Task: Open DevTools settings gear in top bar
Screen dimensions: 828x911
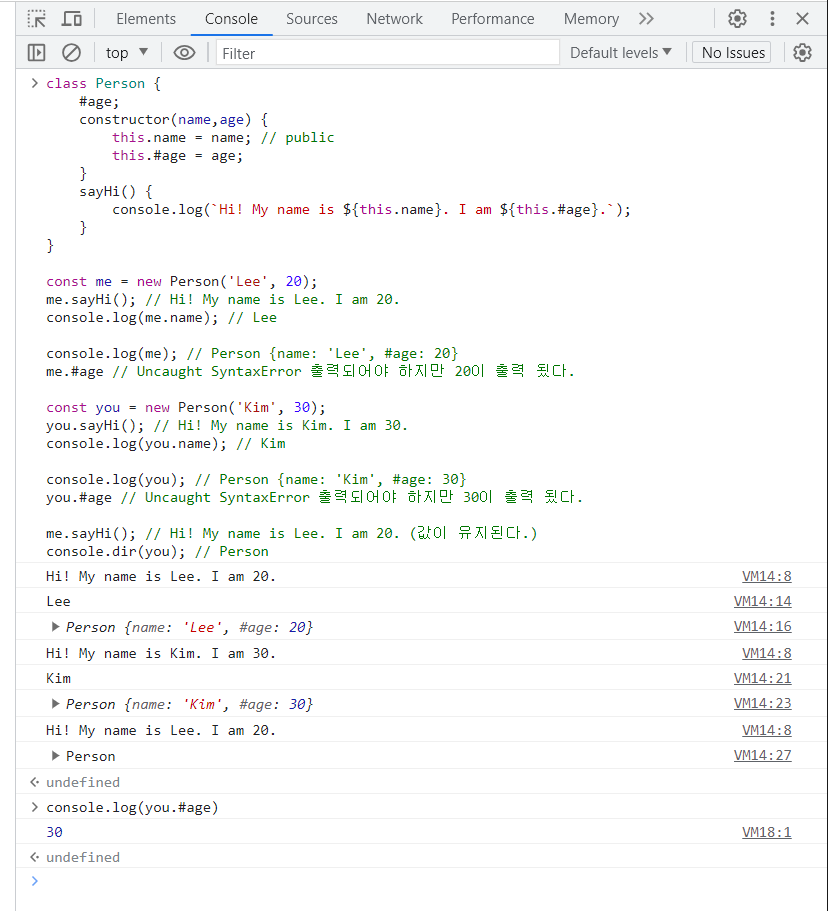Action: point(737,19)
